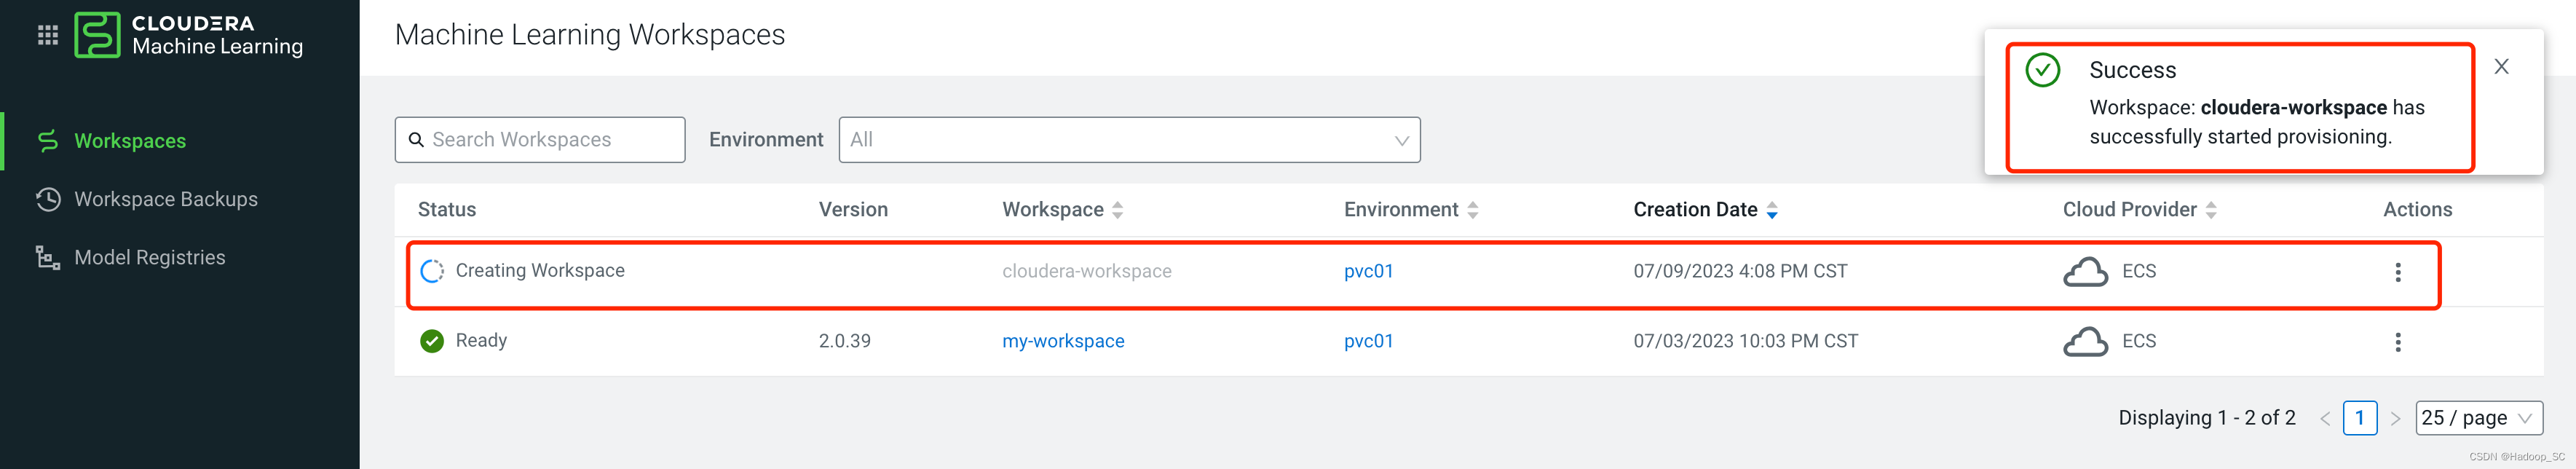Click the Workspace Backups clock icon
Screen dimensions: 2576x469
48,199
